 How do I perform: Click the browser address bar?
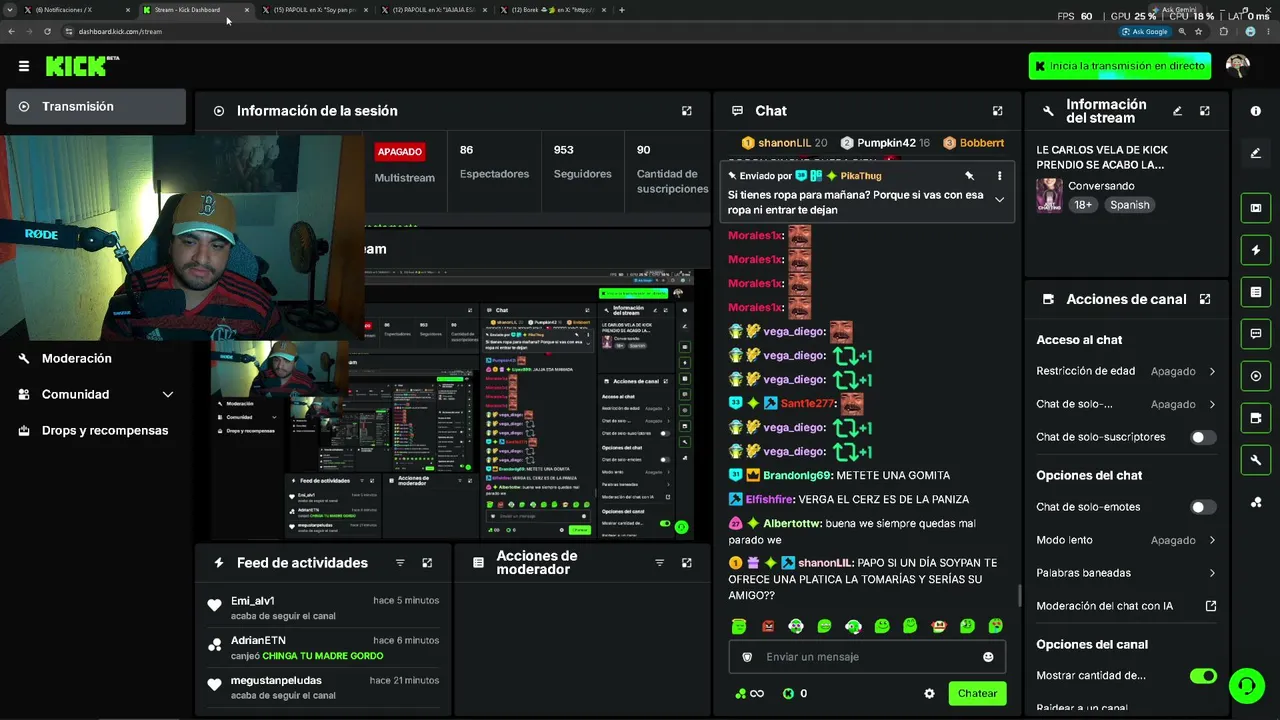click(590, 31)
